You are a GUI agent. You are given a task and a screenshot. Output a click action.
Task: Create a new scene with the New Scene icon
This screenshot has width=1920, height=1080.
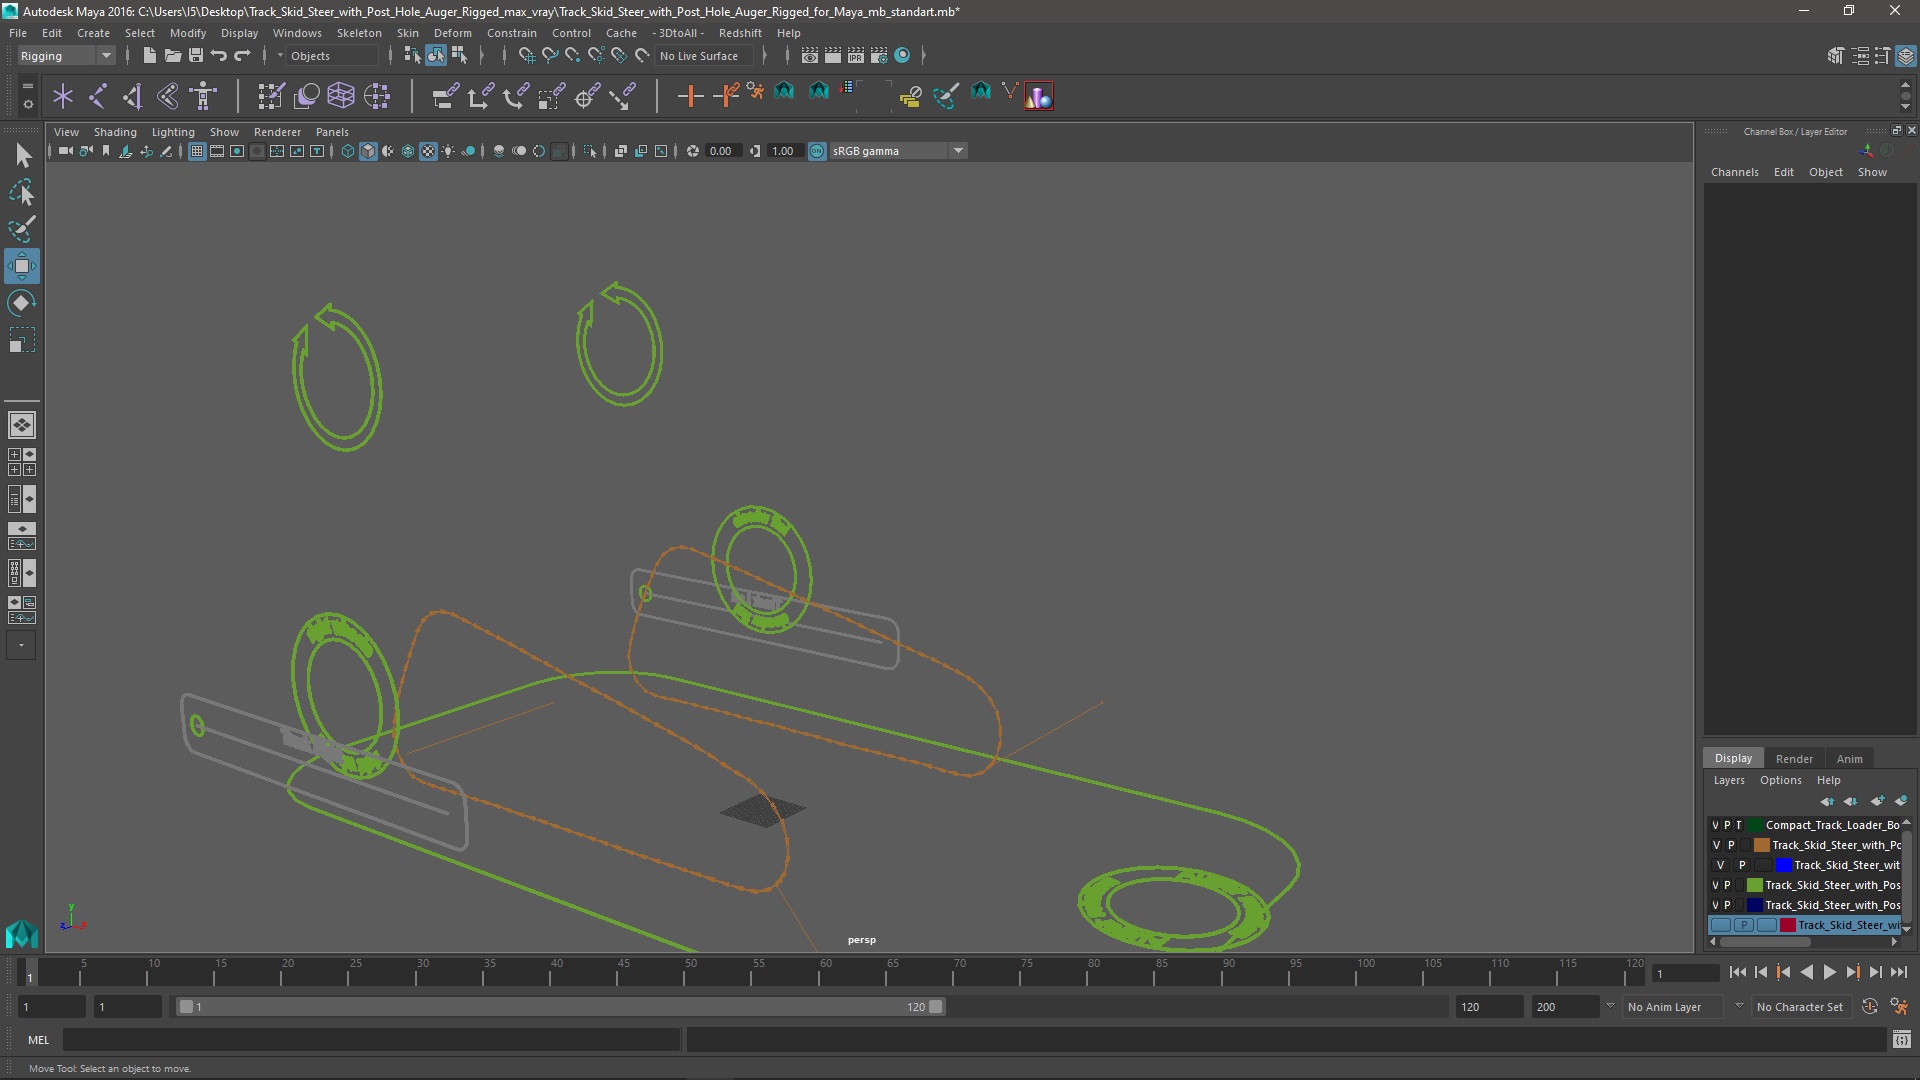149,56
